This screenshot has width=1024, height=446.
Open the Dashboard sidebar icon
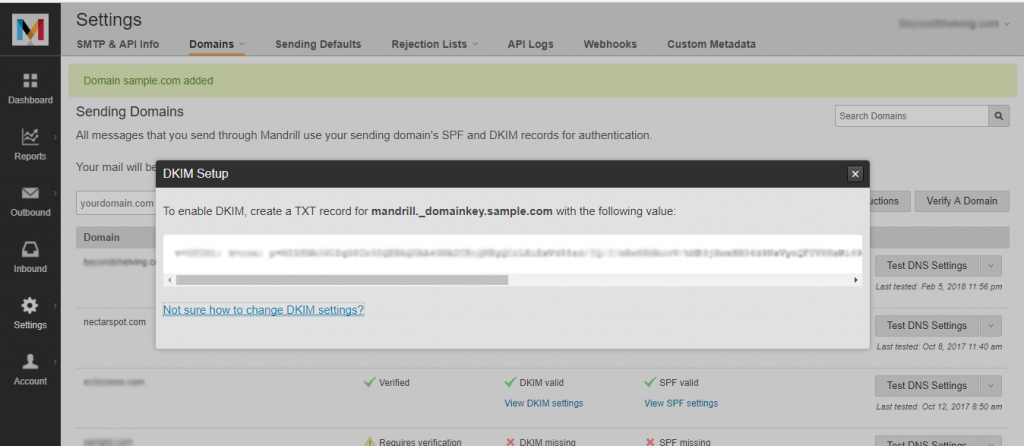(30, 81)
